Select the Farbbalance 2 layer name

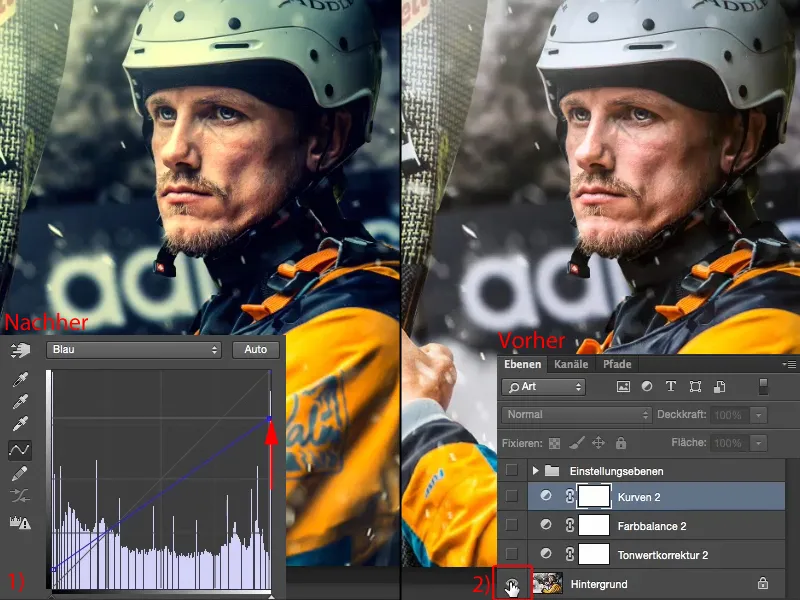point(652,526)
